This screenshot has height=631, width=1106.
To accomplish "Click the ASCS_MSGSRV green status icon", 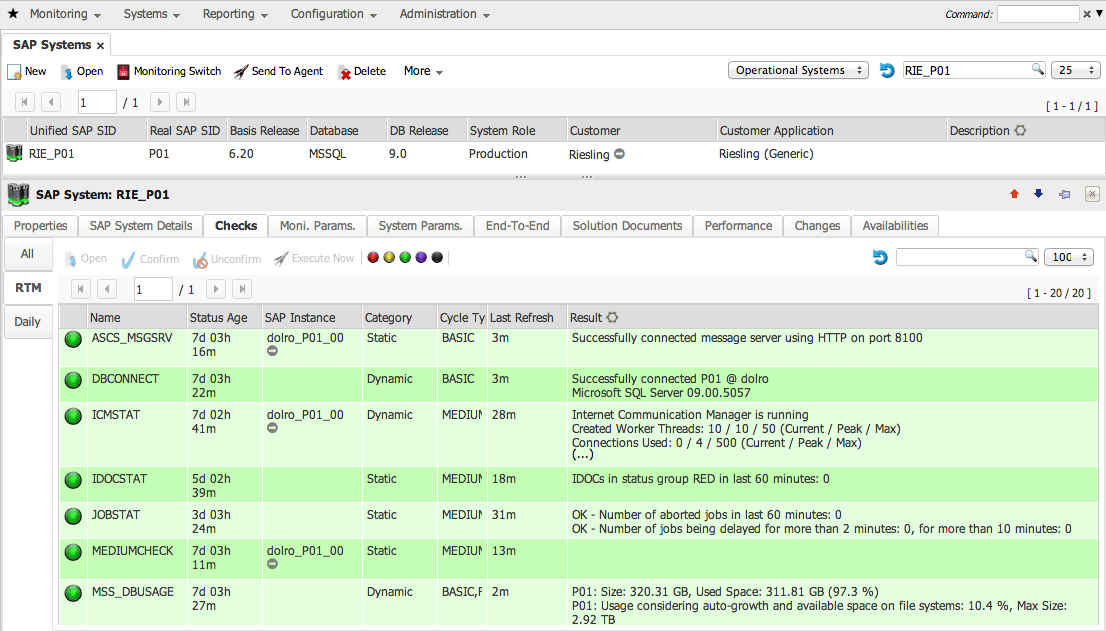I will (73, 339).
